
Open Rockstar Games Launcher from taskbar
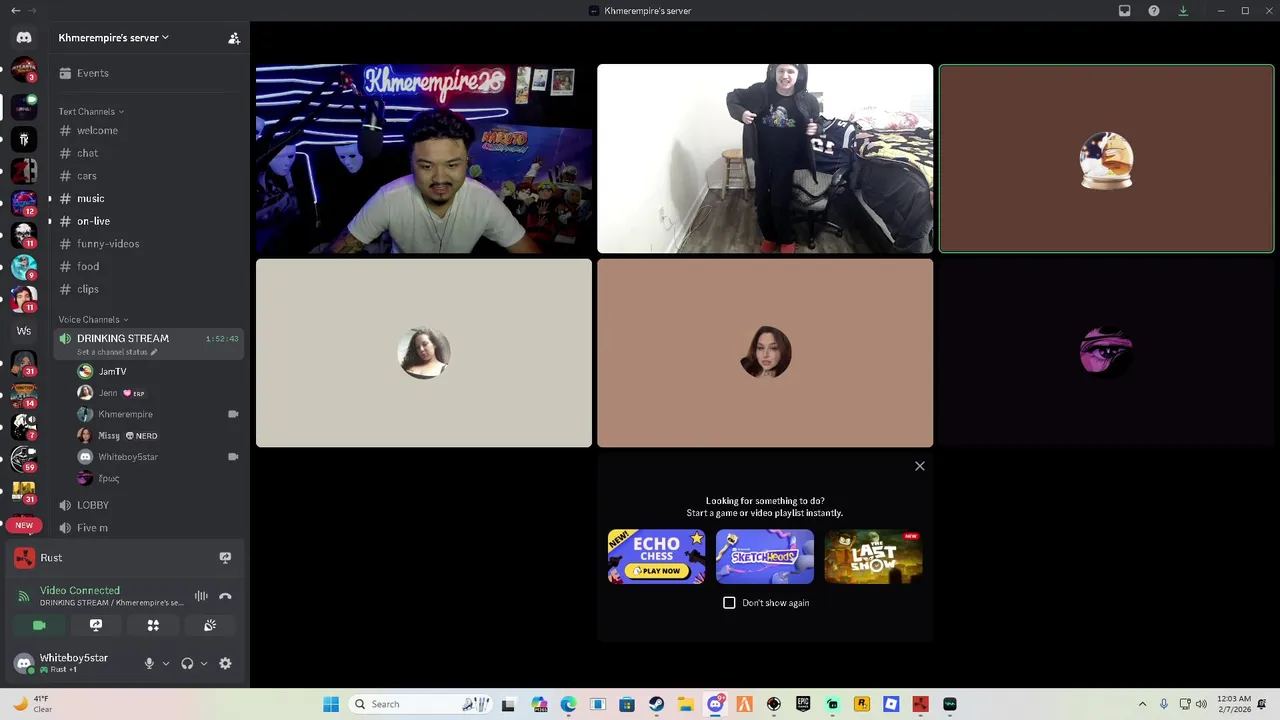[862, 704]
